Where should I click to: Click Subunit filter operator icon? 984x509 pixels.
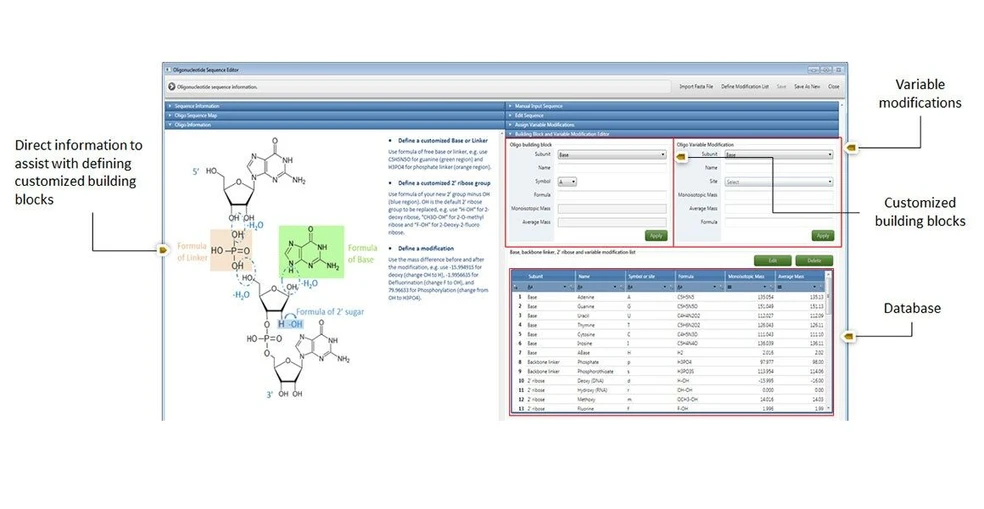(x=530, y=287)
